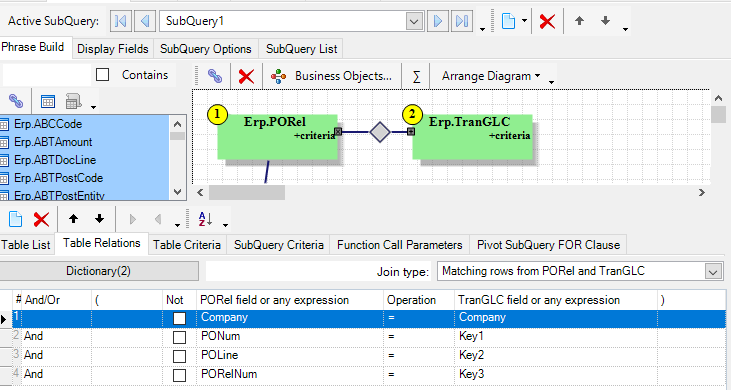This screenshot has height=390, width=731.
Task: Click table list scroll down arrow
Action: 177,192
